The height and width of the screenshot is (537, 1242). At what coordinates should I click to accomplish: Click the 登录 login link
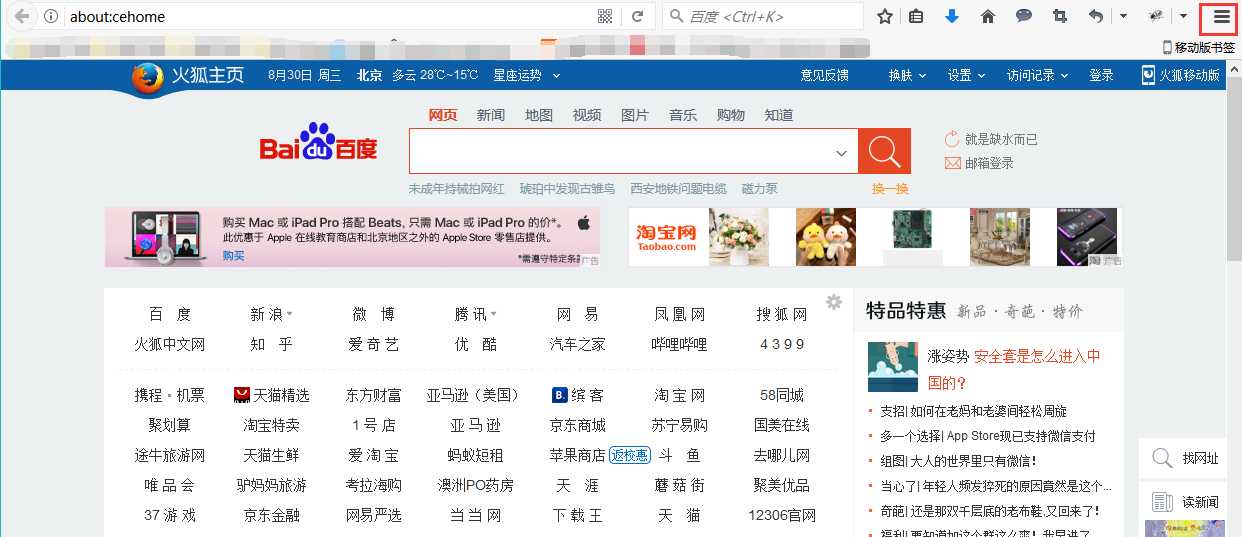(1101, 76)
